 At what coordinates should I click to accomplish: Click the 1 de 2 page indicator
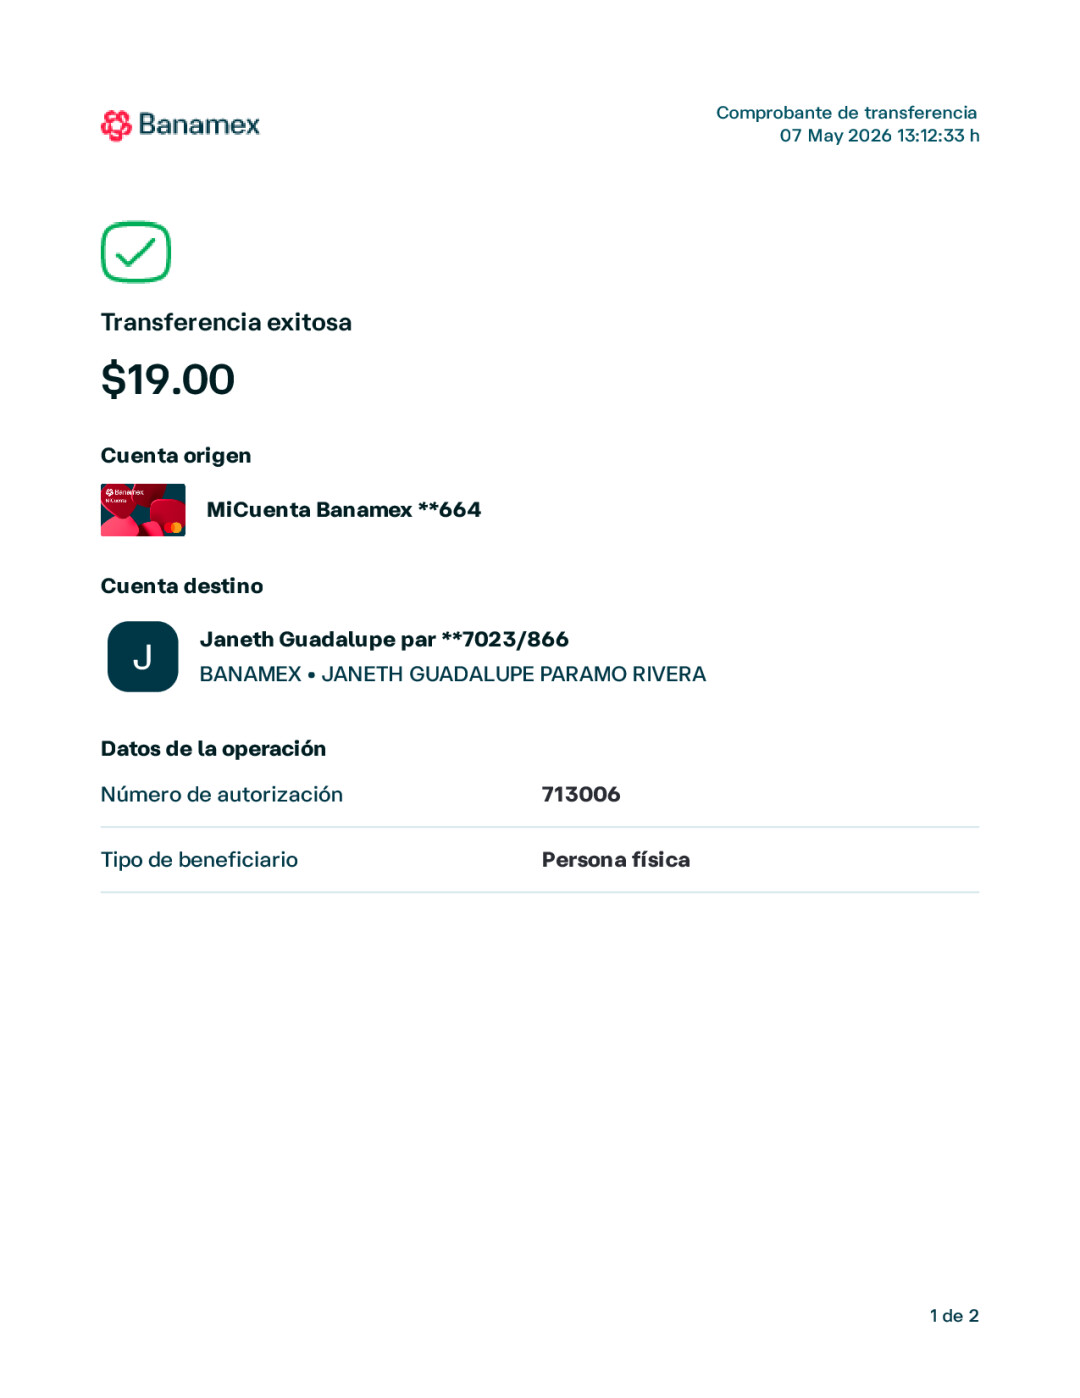[x=954, y=1316]
